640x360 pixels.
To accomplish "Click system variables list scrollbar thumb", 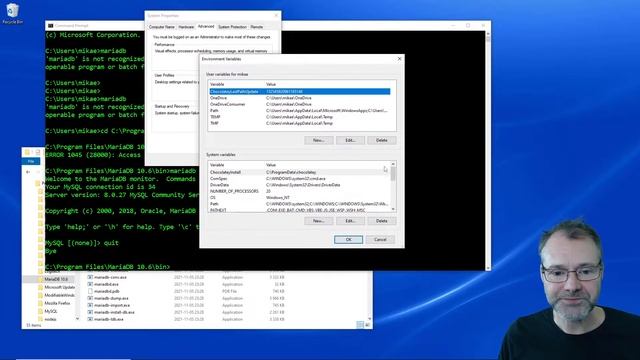I will [x=393, y=174].
